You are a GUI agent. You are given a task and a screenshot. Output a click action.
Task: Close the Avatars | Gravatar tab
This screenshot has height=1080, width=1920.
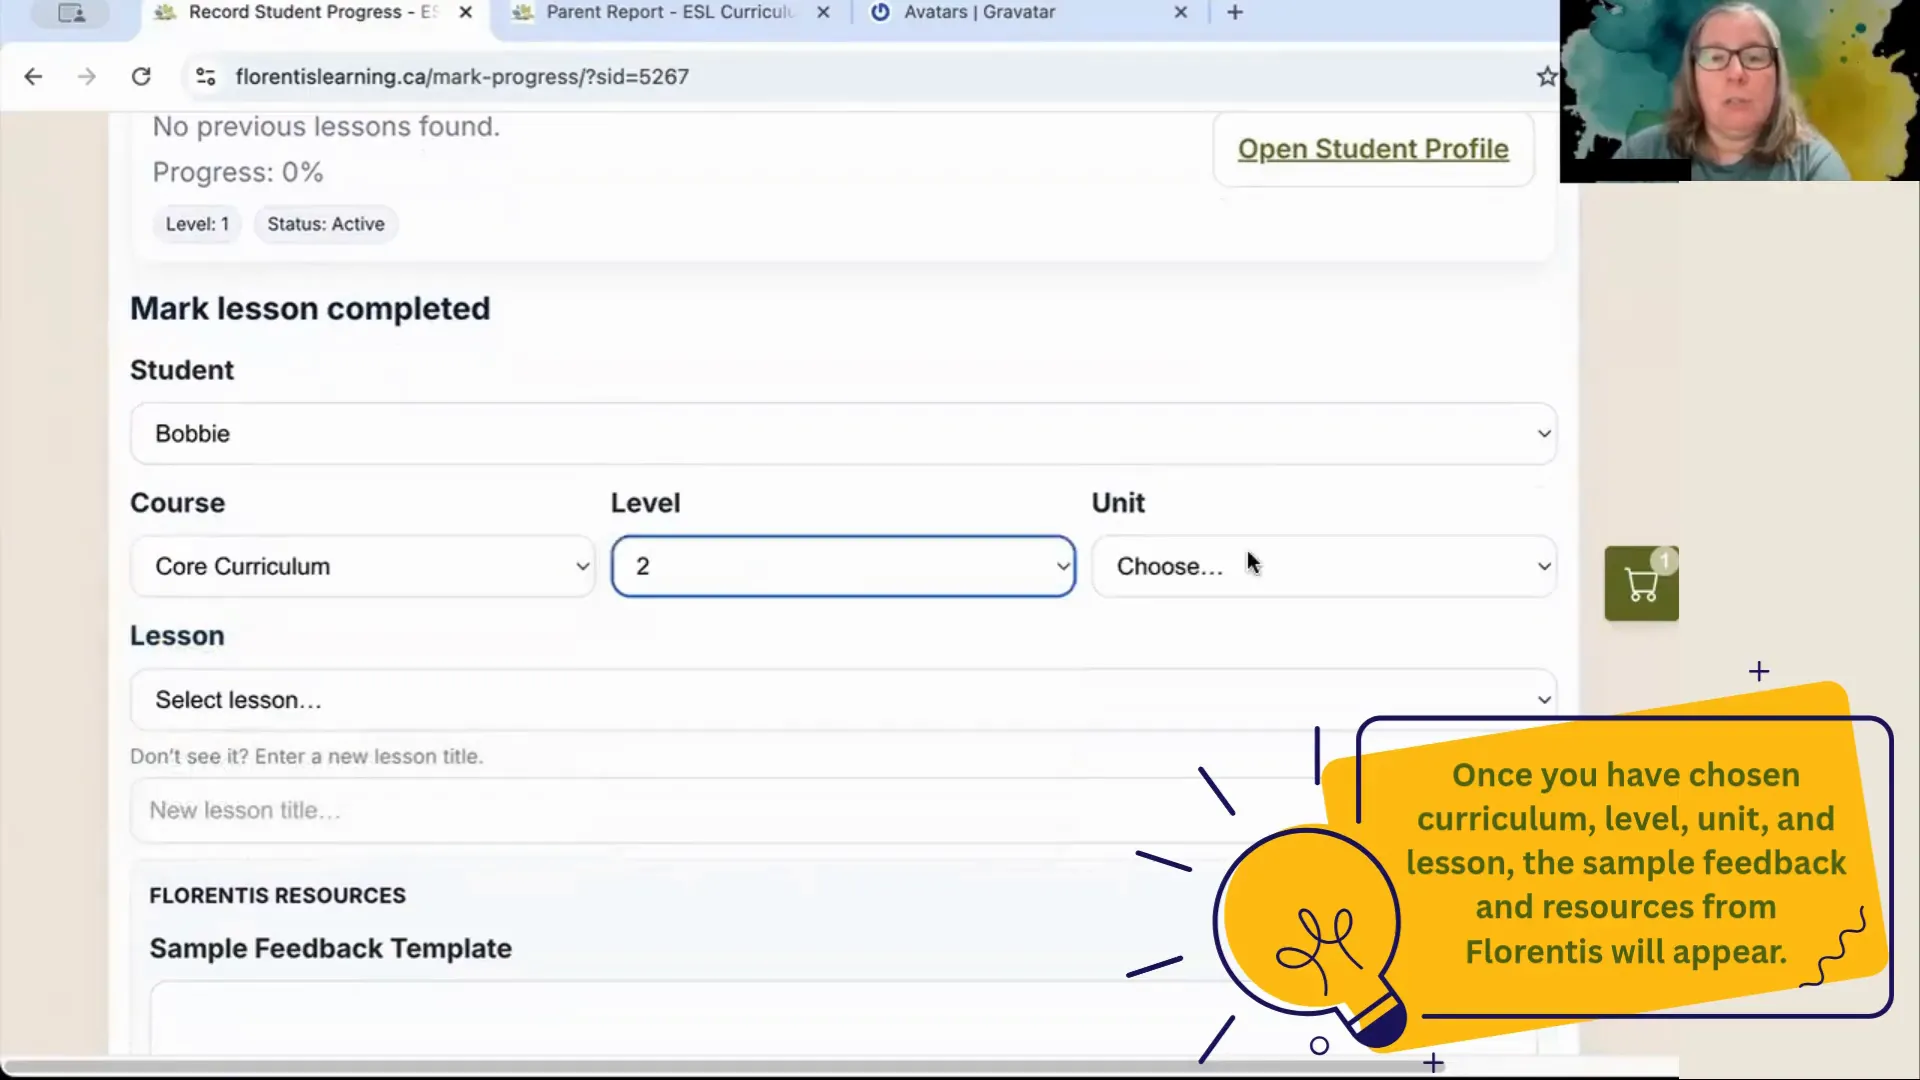tap(1181, 13)
